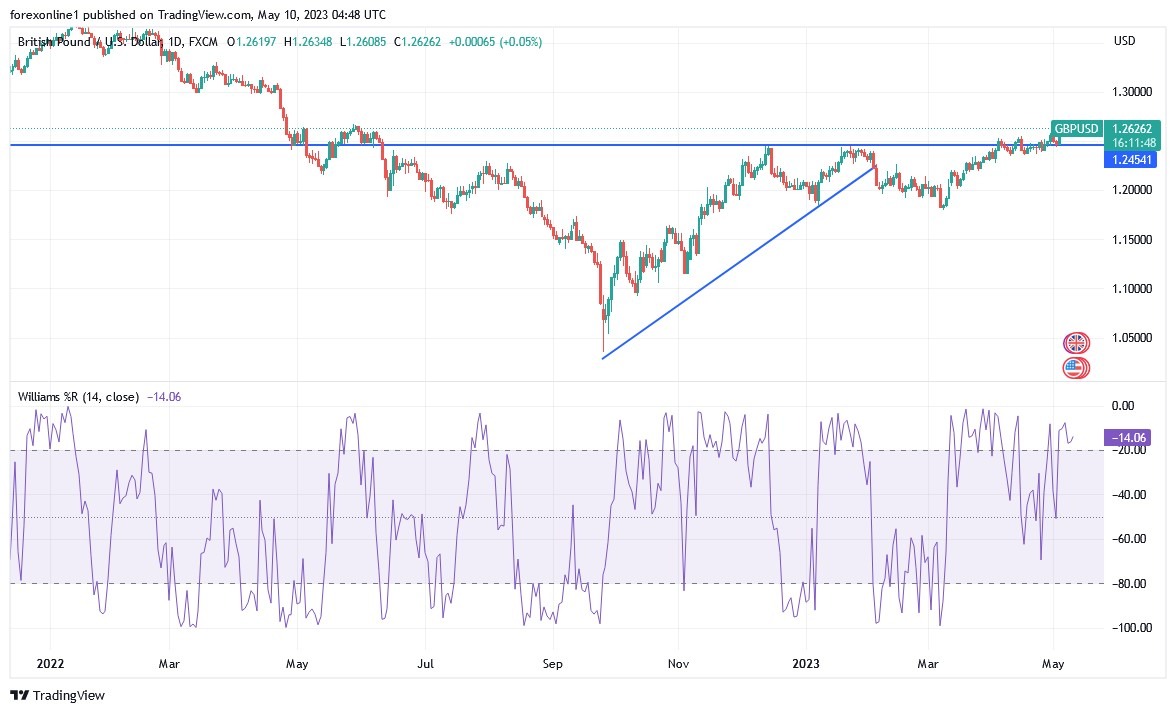Click the USD currency label on price axis
1176x713 pixels.
1124,40
